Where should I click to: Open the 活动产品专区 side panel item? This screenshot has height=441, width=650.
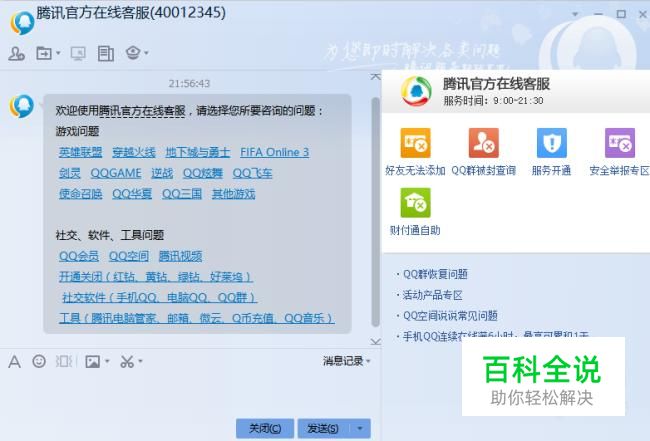click(x=432, y=295)
